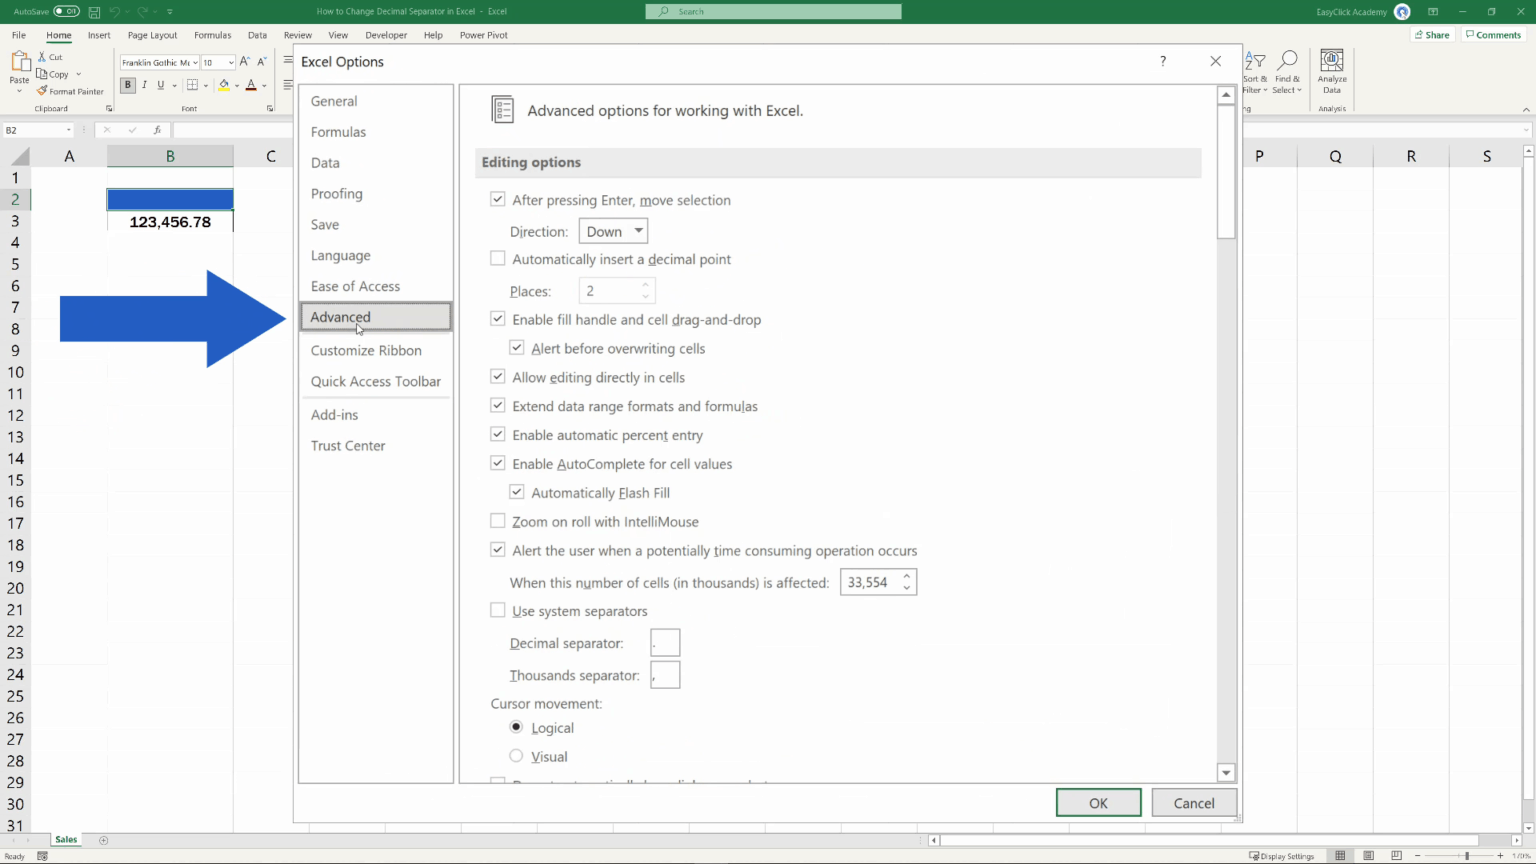Click the Cancel button

[1193, 802]
